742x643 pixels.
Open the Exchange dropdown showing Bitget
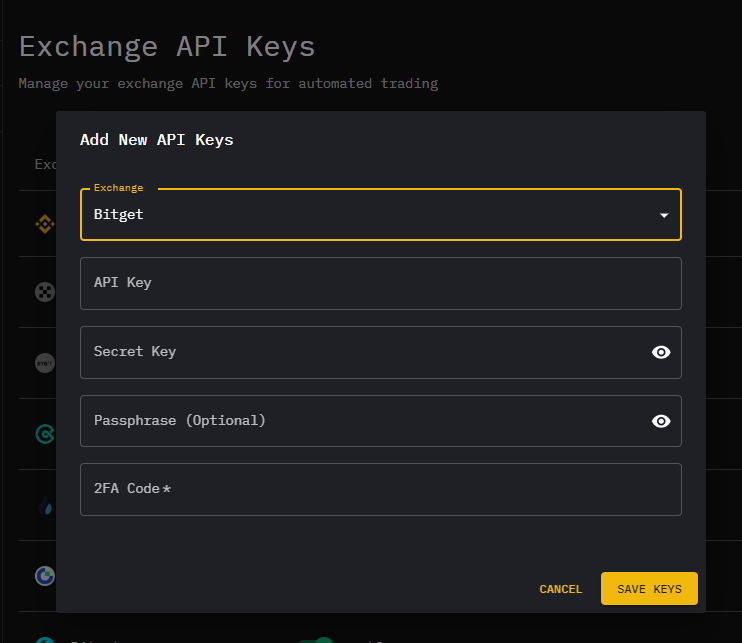[x=370, y=214]
